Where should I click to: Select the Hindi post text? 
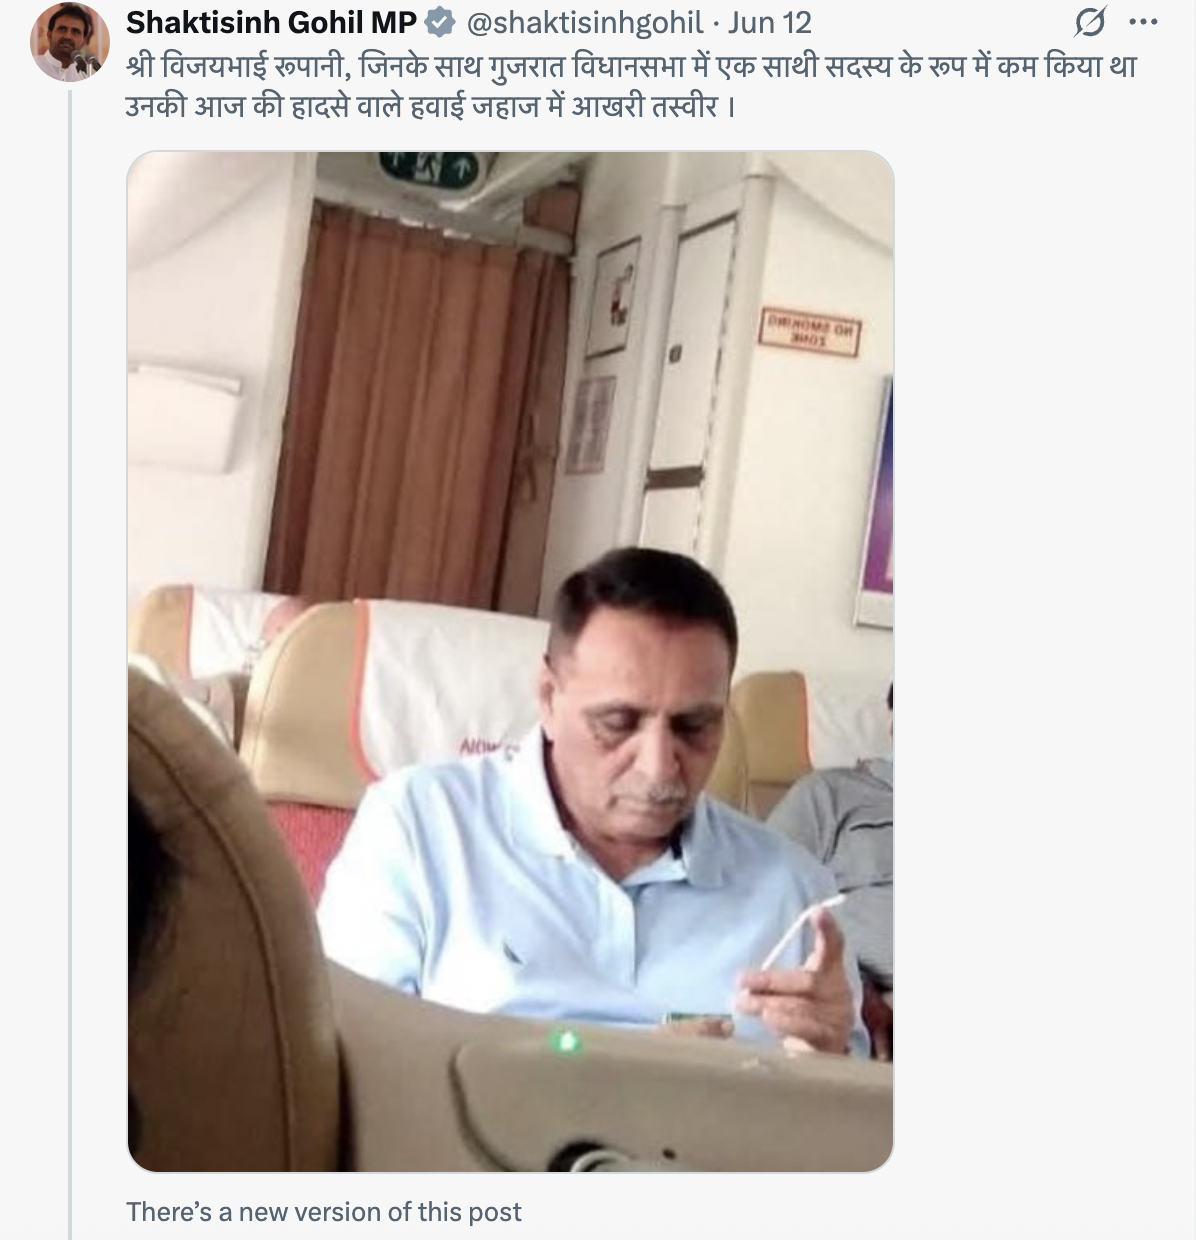631,86
